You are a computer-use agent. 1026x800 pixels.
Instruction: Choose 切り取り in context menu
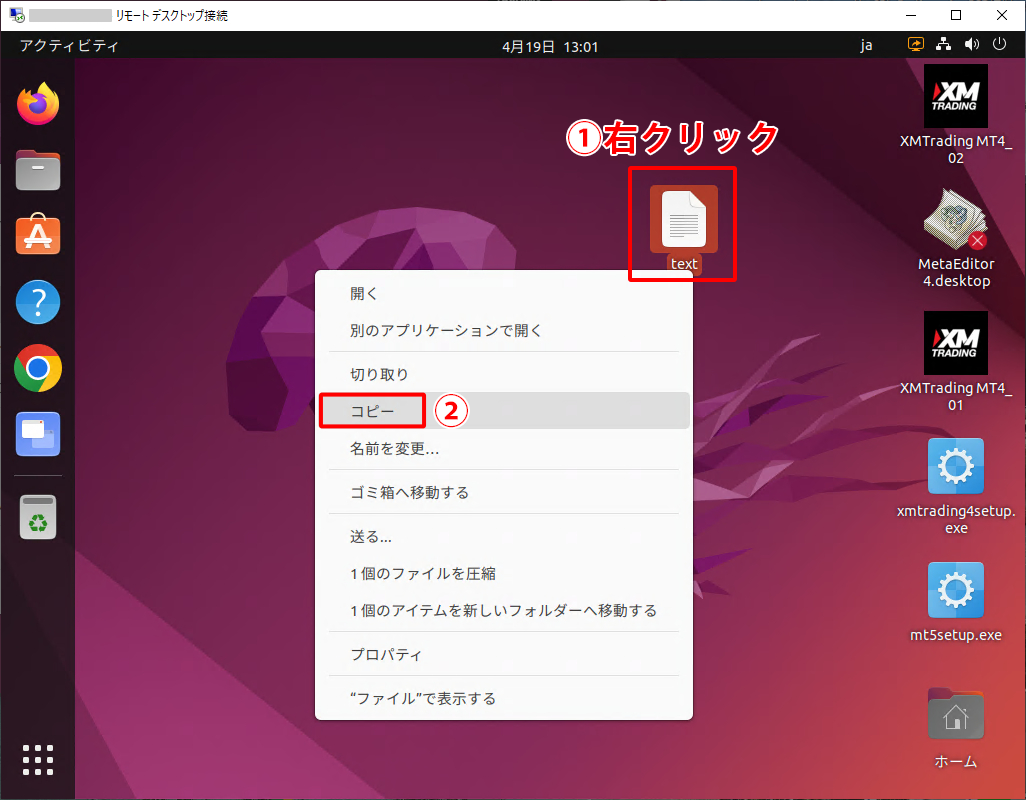click(x=379, y=374)
